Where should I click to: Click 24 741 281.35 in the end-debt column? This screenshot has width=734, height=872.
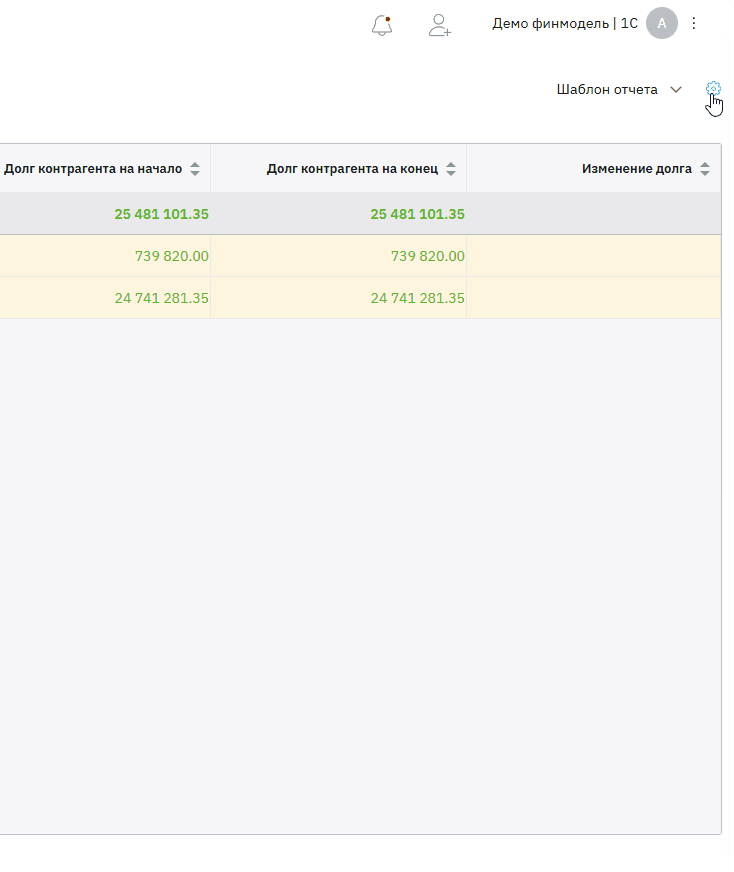[x=417, y=298]
